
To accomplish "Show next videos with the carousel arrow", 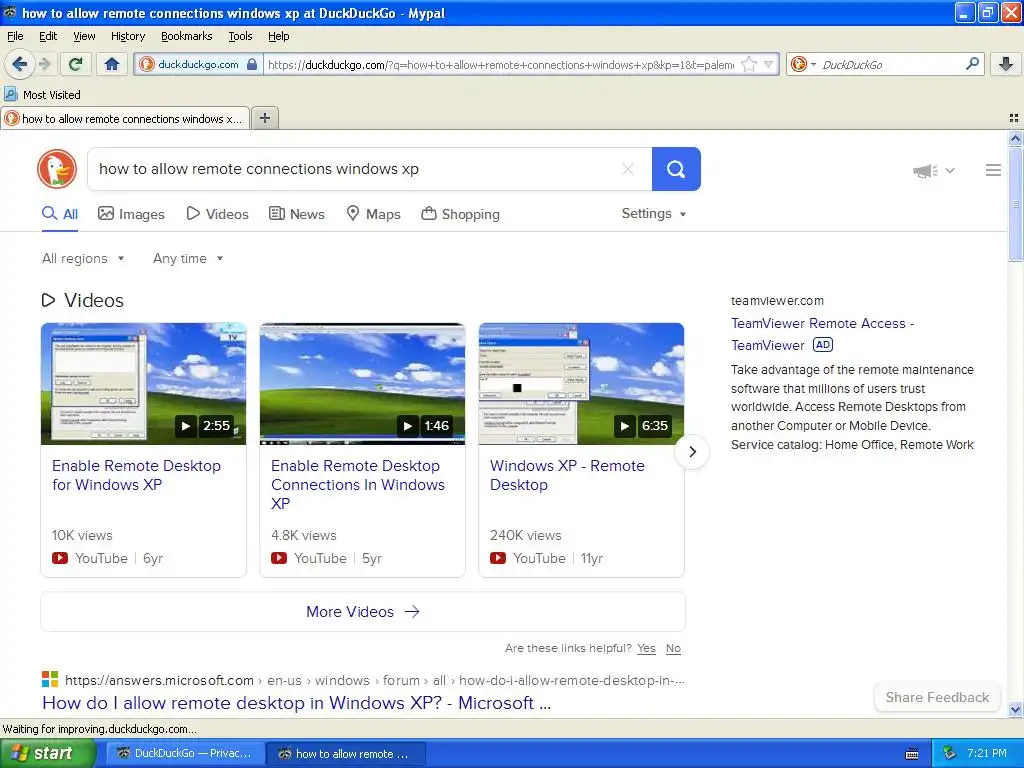I will click(x=692, y=452).
